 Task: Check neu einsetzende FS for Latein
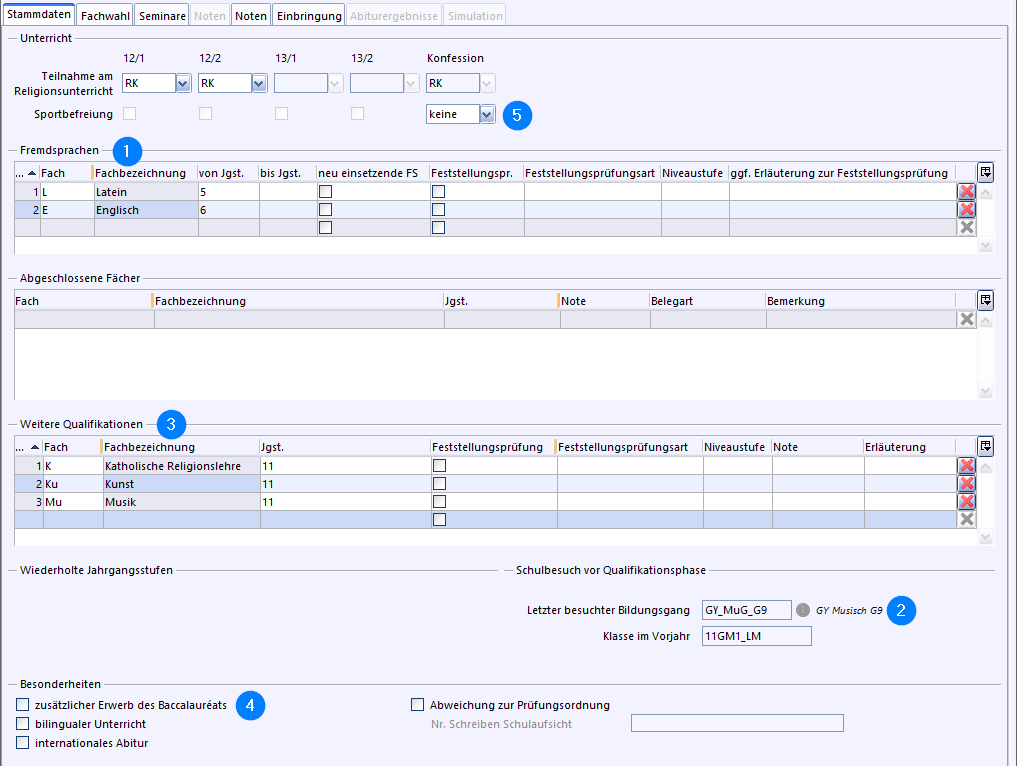pos(326,191)
